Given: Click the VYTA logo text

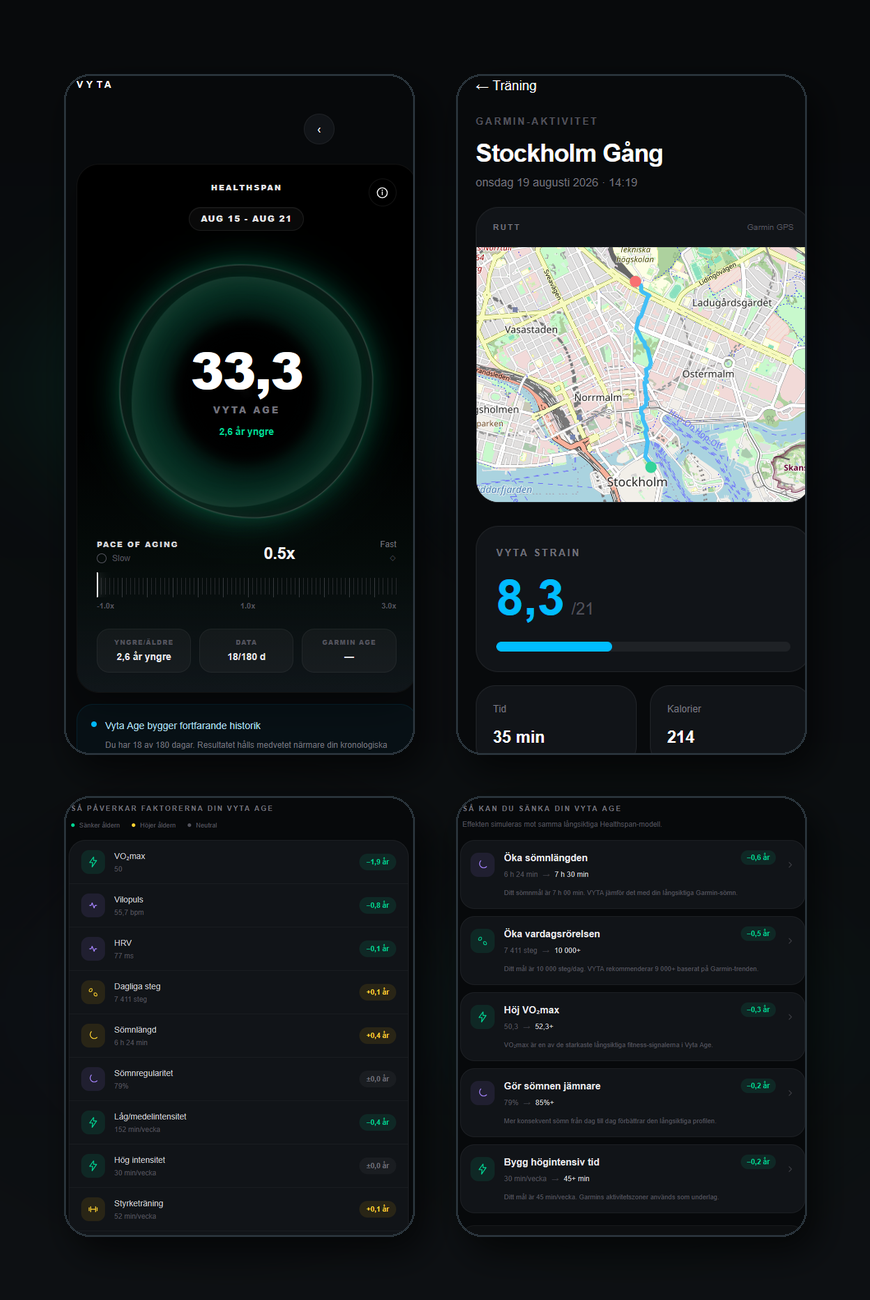Looking at the screenshot, I should coord(95,84).
